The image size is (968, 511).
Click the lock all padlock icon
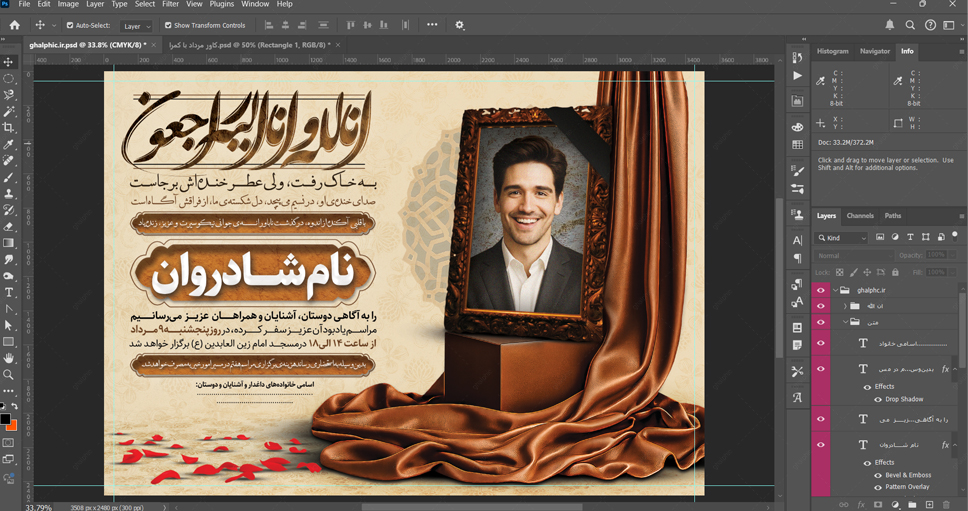pyautogui.click(x=895, y=272)
